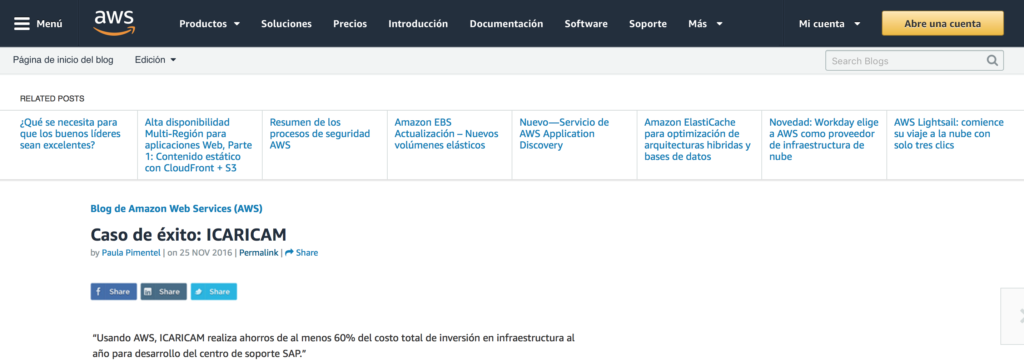Click the Abre una cuenta button
The width and height of the screenshot is (1024, 362).
pos(942,24)
